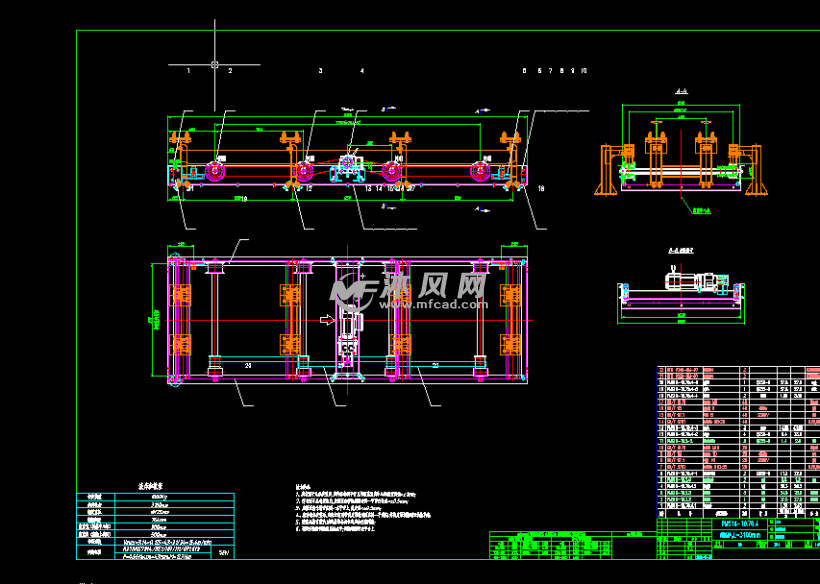Click part balloon number 4 at top
This screenshot has height=584, width=820.
click(362, 71)
